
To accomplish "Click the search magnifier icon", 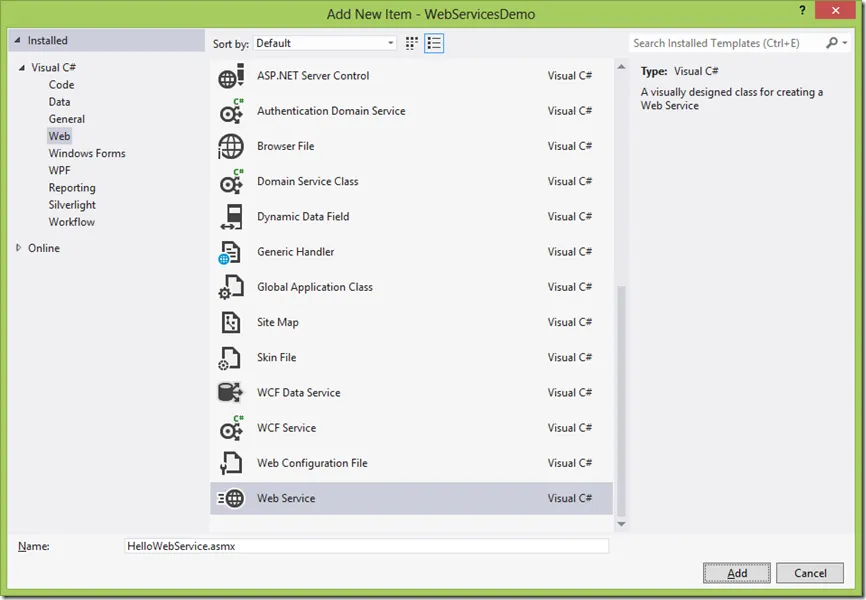I will [x=831, y=43].
